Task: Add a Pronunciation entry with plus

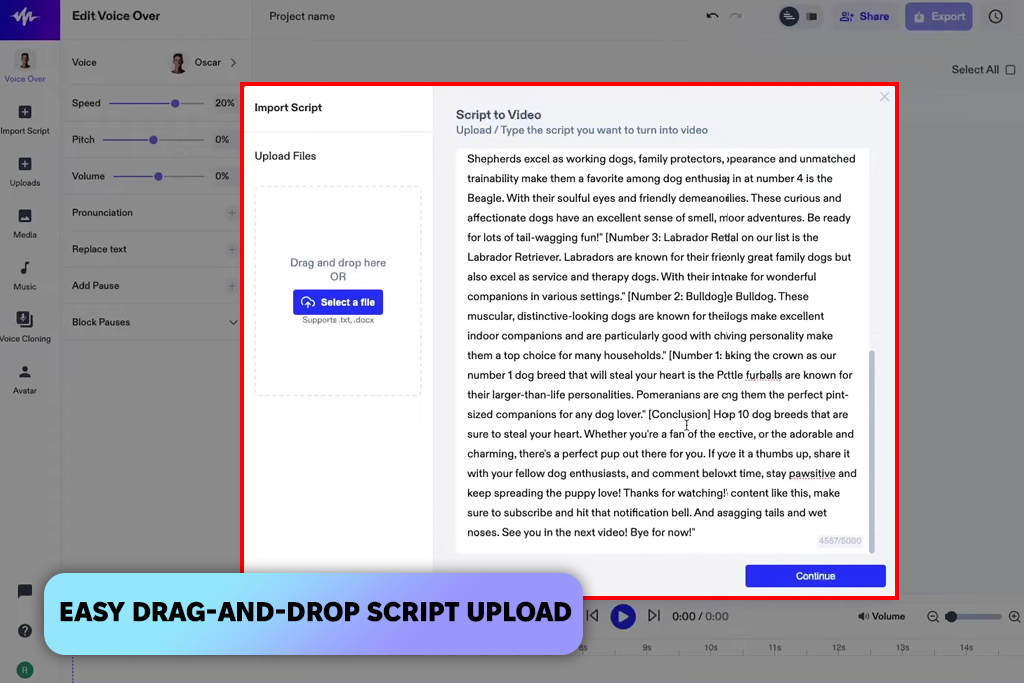Action: tap(232, 213)
